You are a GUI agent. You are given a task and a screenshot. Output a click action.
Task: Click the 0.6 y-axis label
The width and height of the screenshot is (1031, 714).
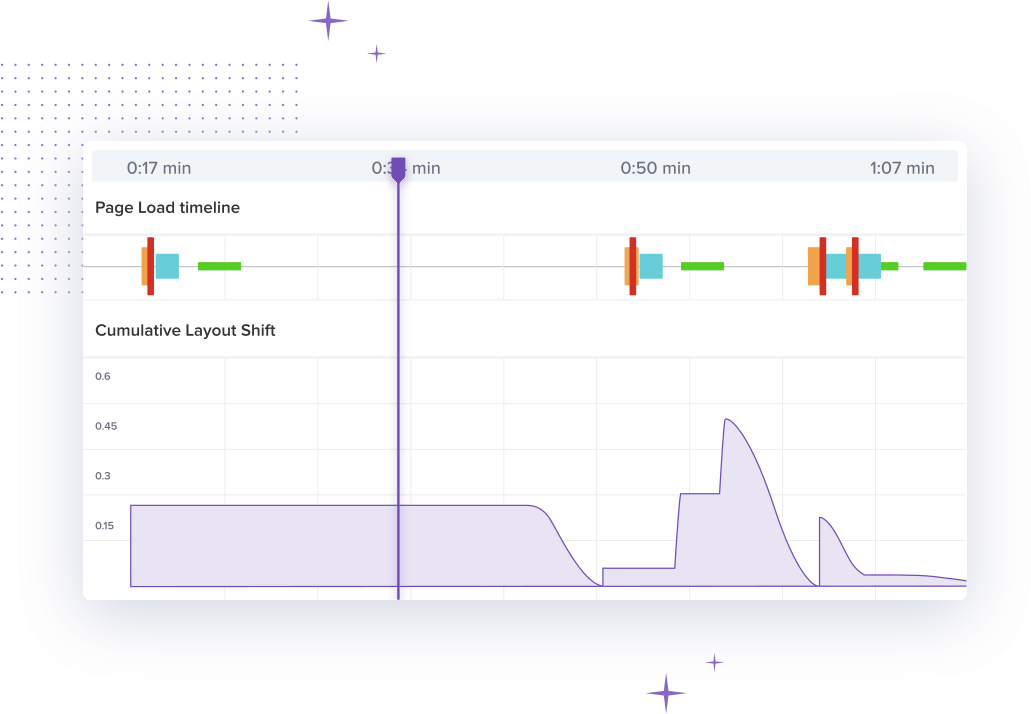click(103, 376)
